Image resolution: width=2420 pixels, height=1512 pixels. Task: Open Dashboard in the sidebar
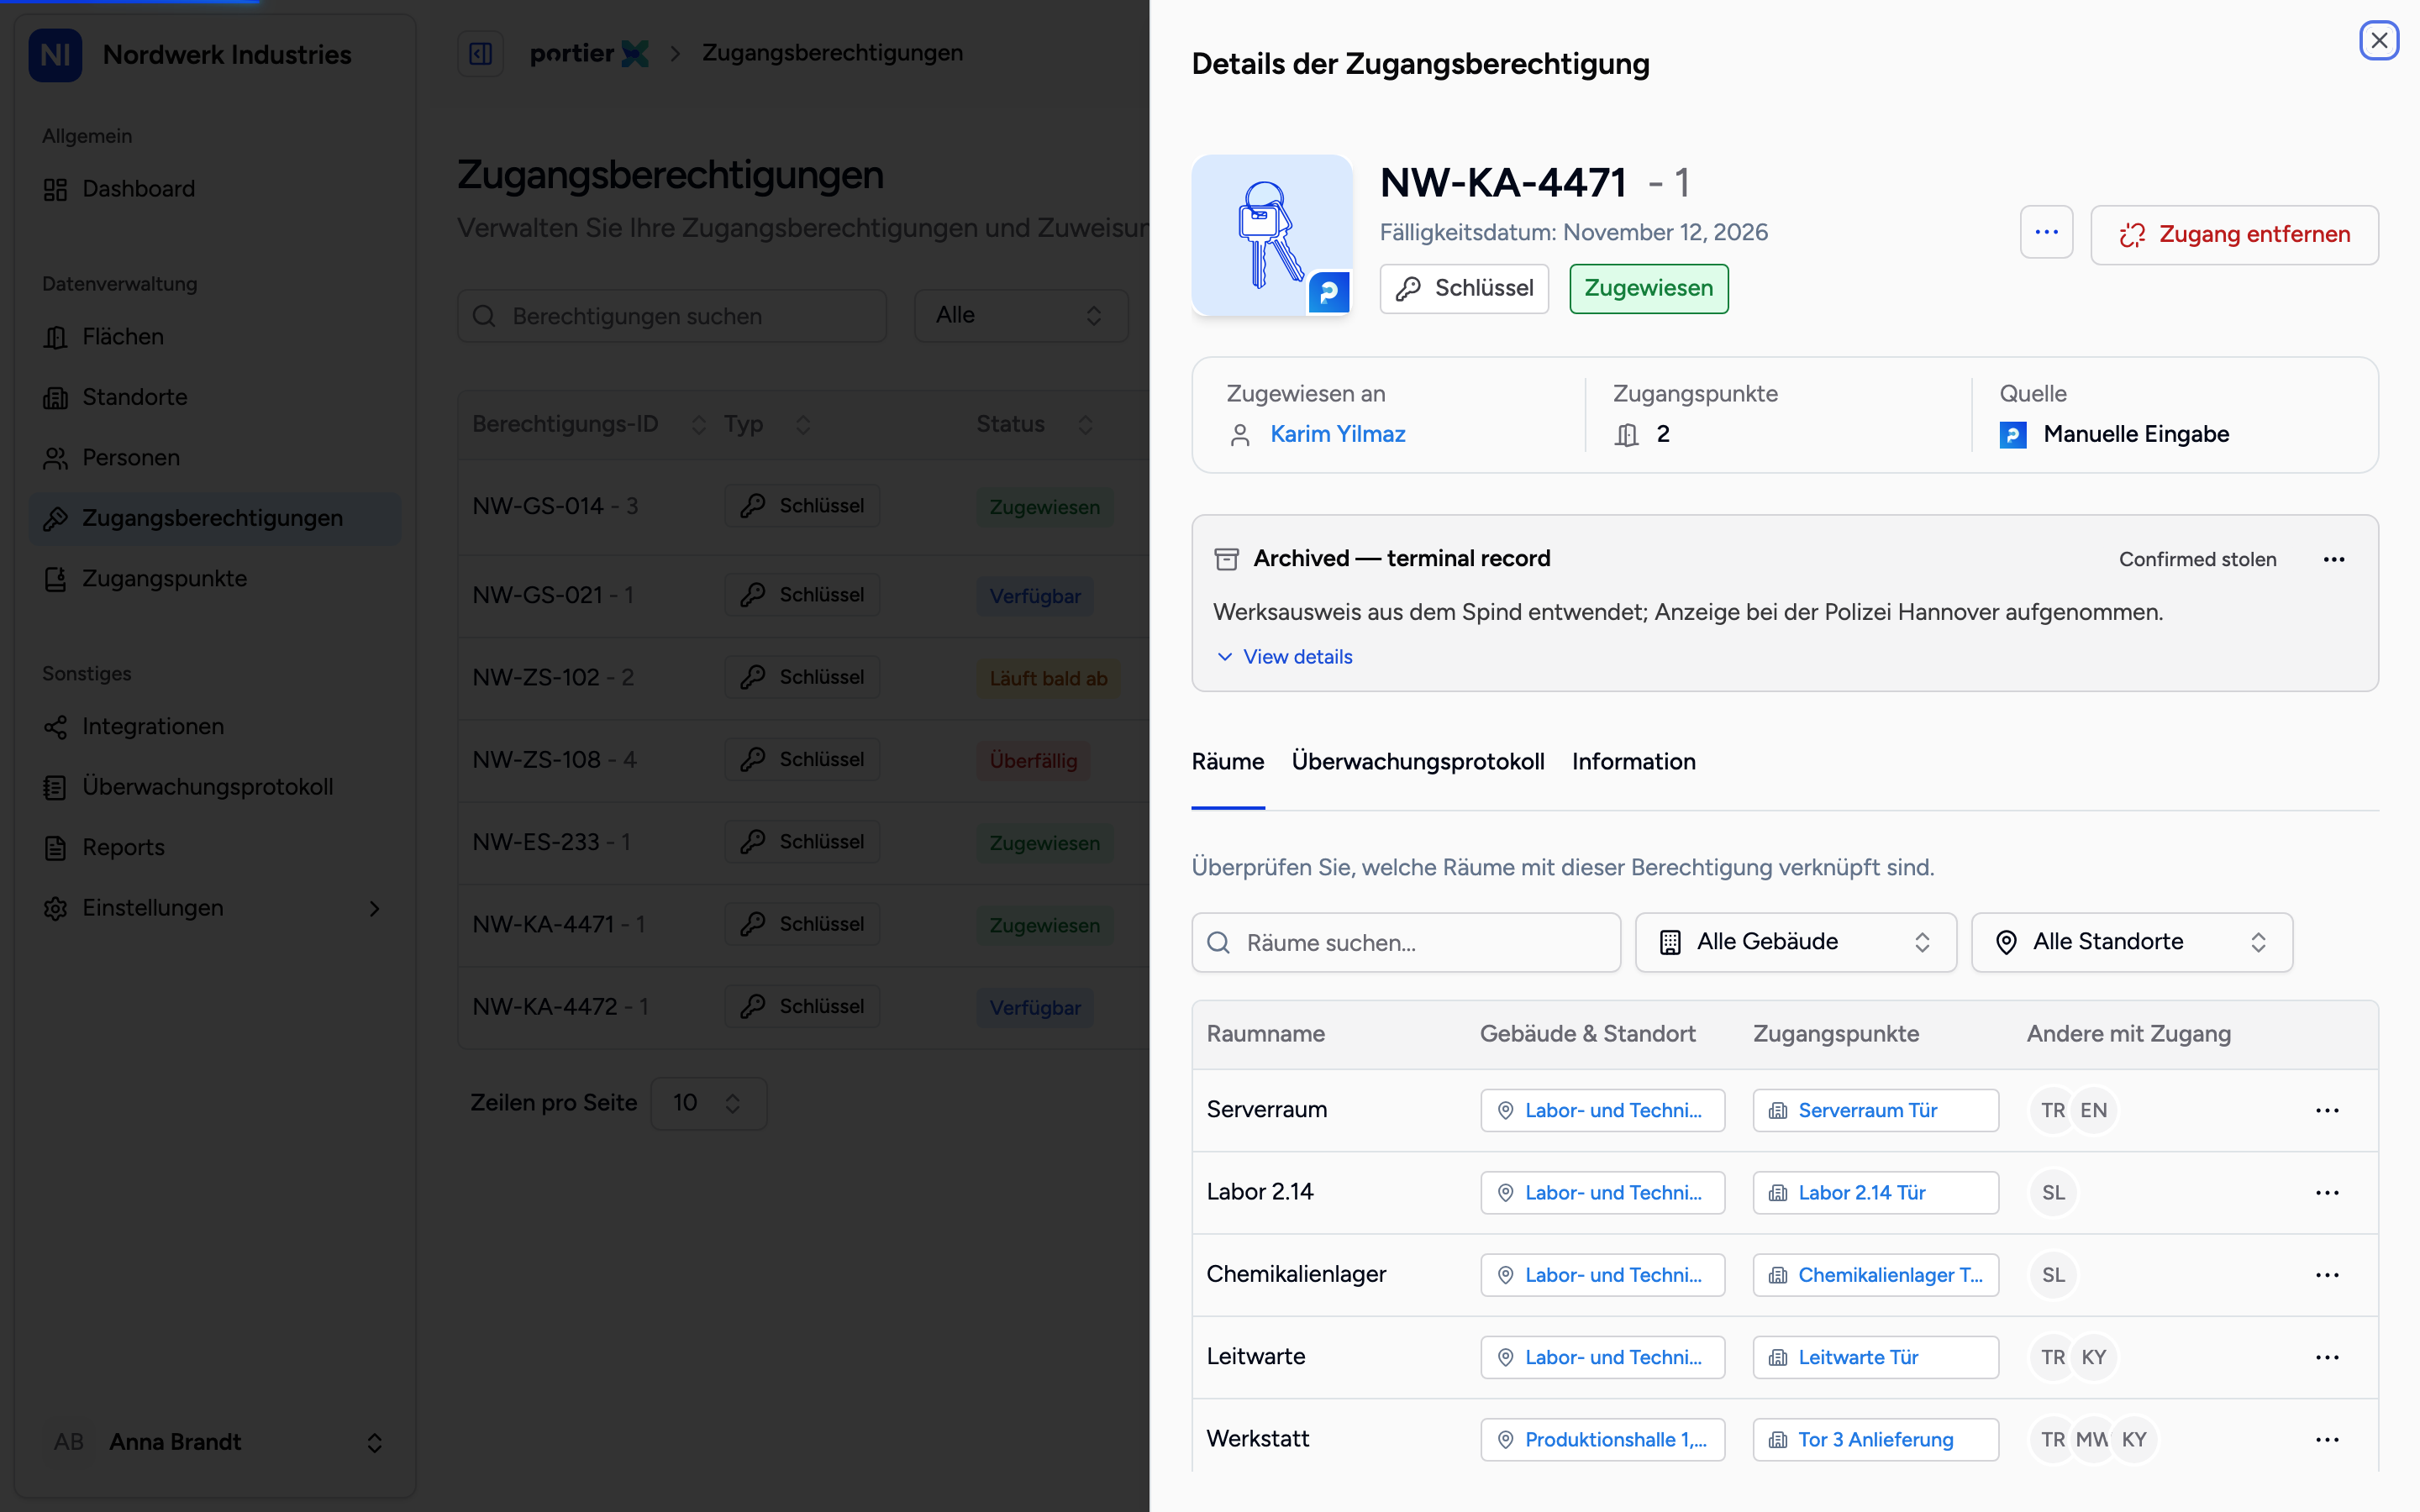[x=215, y=189]
